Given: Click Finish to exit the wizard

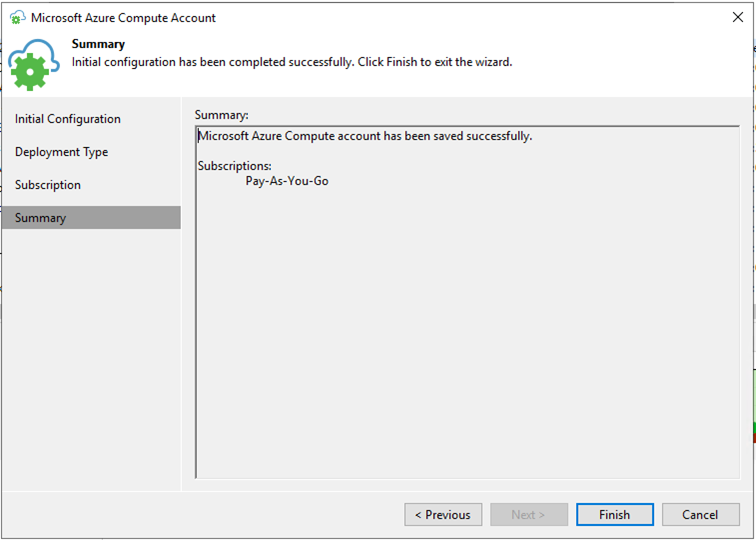Looking at the screenshot, I should [615, 514].
